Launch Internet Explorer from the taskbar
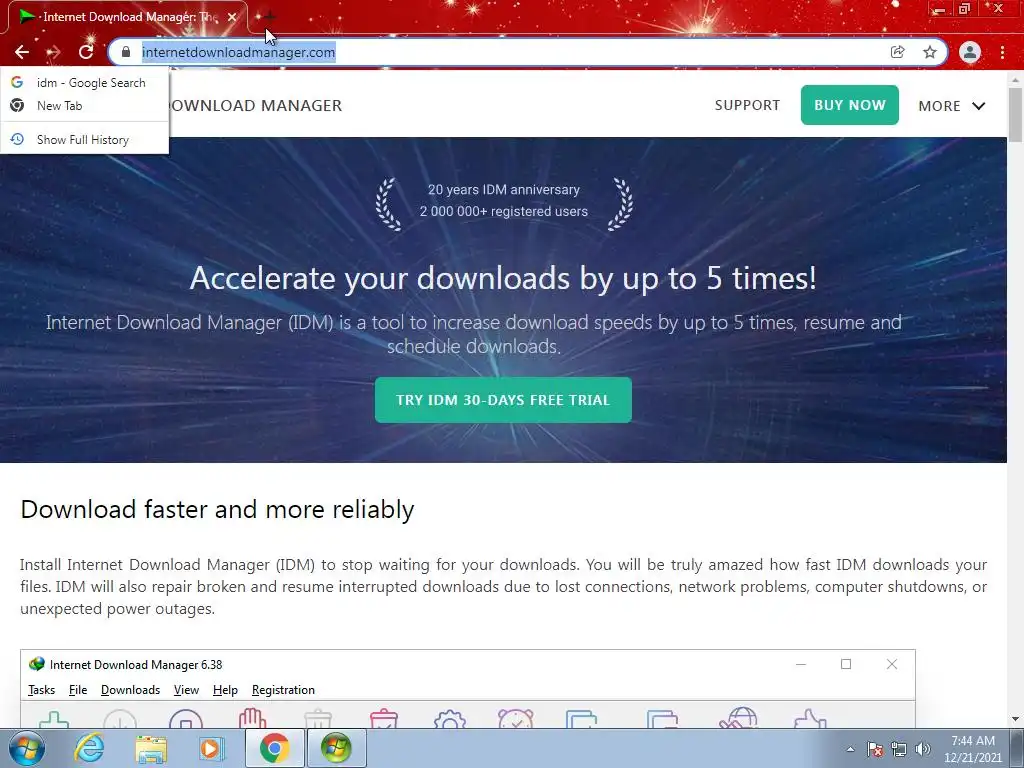Screen dimensions: 1024x768 [89, 748]
